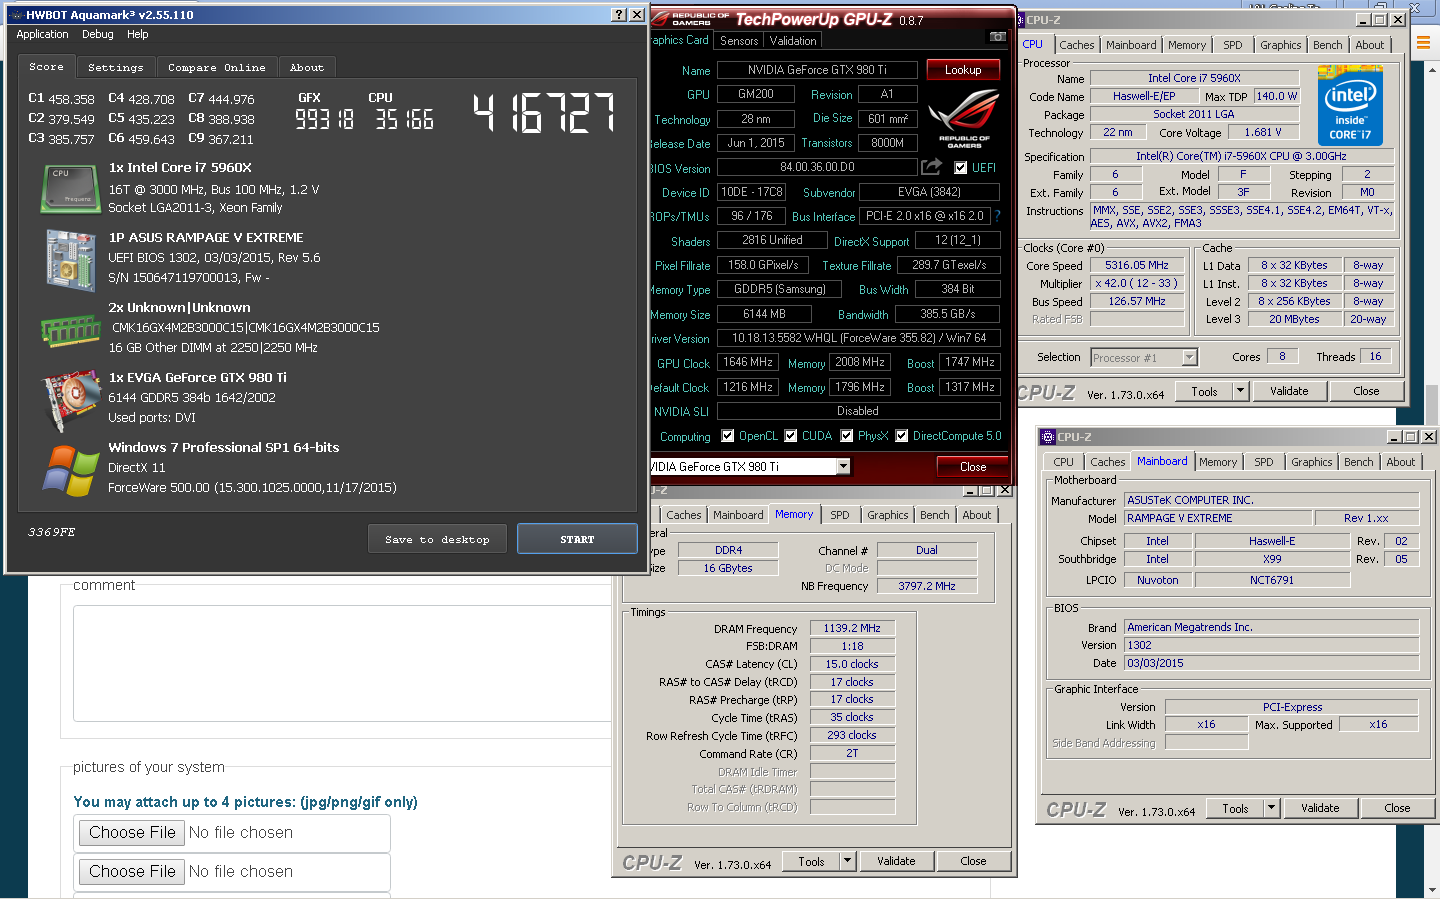Click Validate in CPU-Z Mainboard window
The image size is (1440, 900).
point(1320,808)
